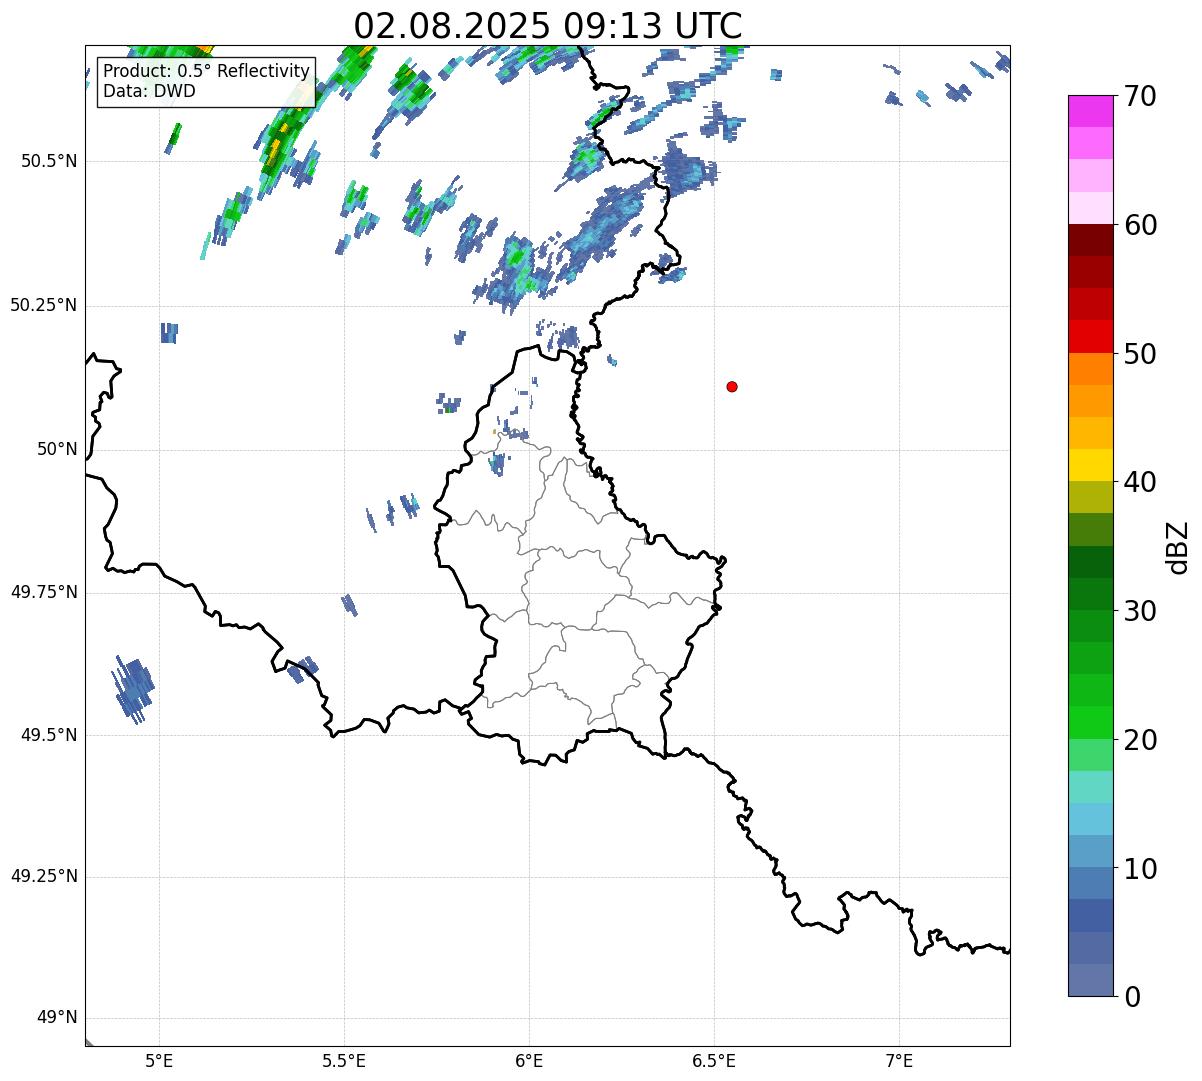The width and height of the screenshot is (1202, 1081).
Task: Click the 10 colorbar tick label
Action: pyautogui.click(x=1140, y=869)
